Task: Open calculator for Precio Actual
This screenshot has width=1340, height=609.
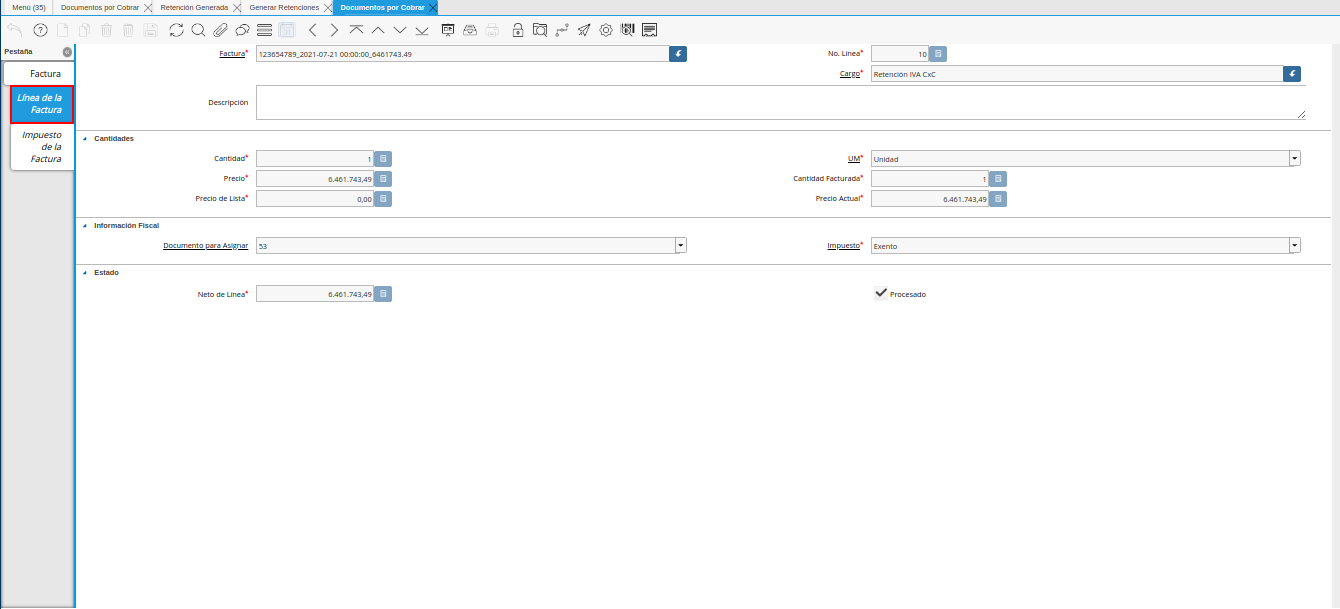Action: click(998, 199)
